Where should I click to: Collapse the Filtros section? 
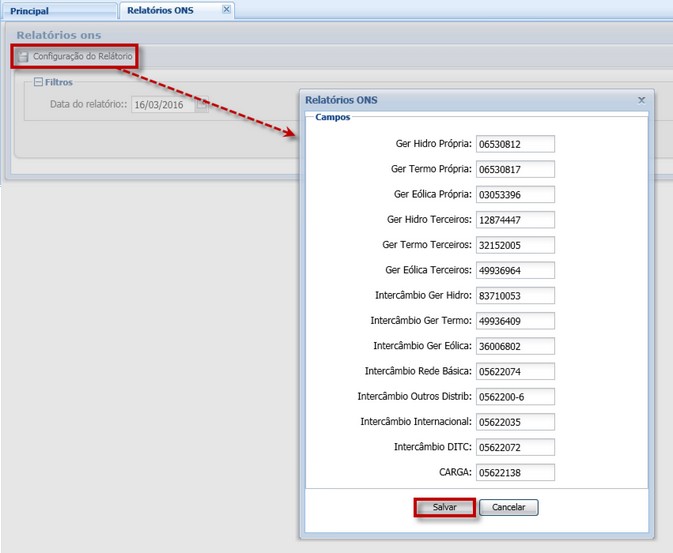point(38,83)
